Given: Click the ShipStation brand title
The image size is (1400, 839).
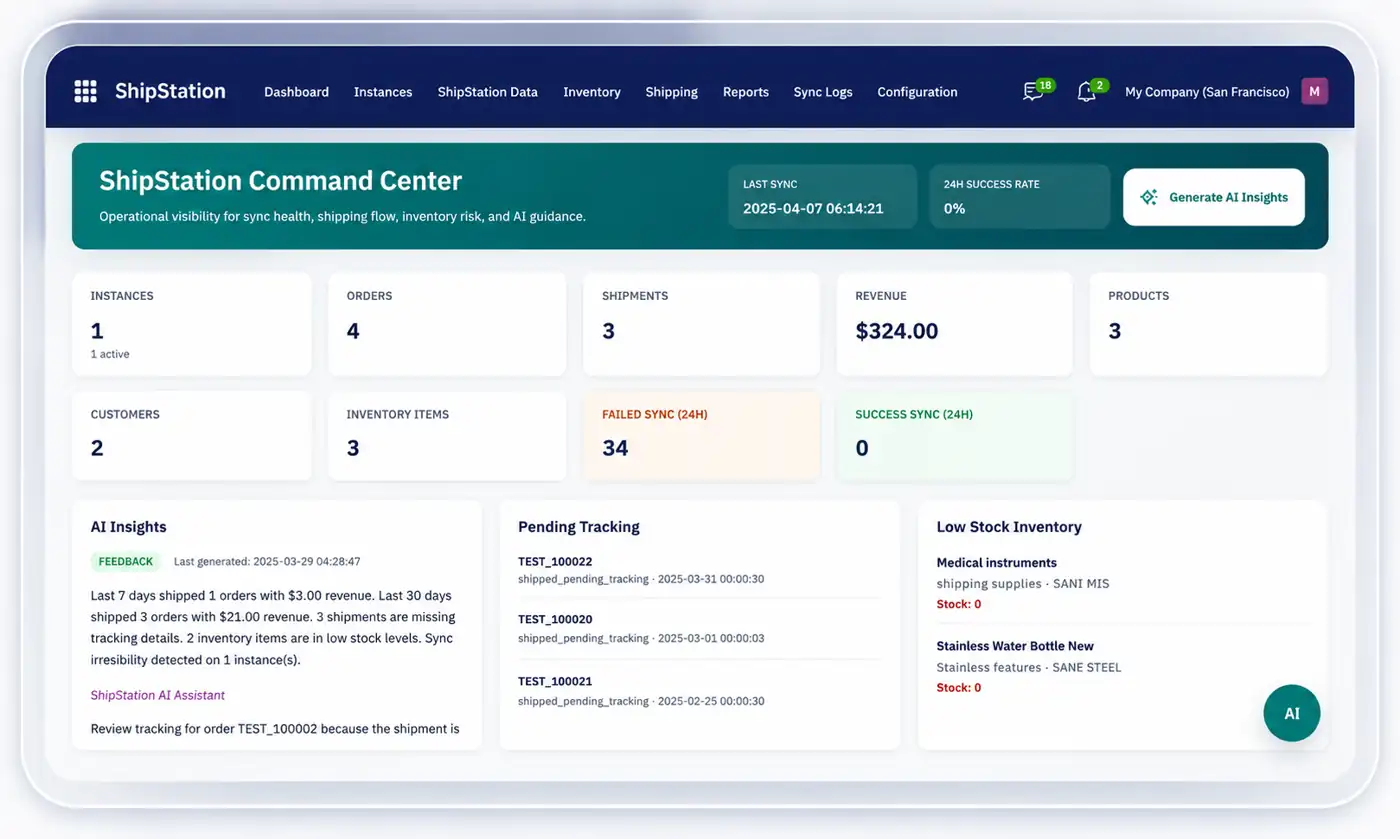Looking at the screenshot, I should coord(170,91).
